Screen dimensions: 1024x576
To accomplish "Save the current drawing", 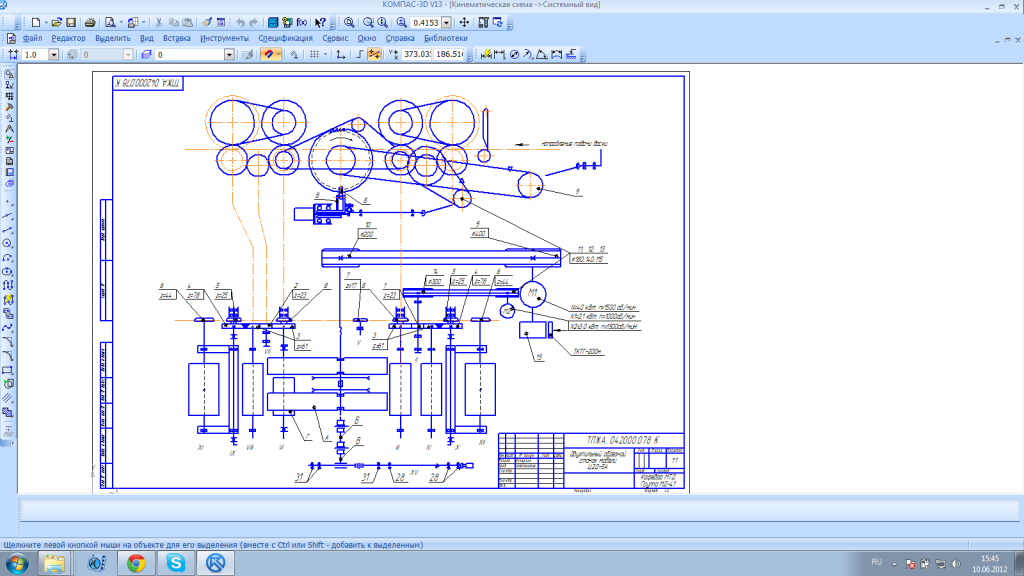I will (x=71, y=23).
